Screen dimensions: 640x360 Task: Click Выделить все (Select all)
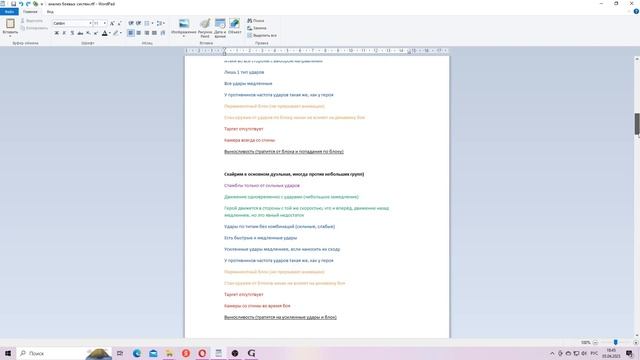pyautogui.click(x=262, y=36)
